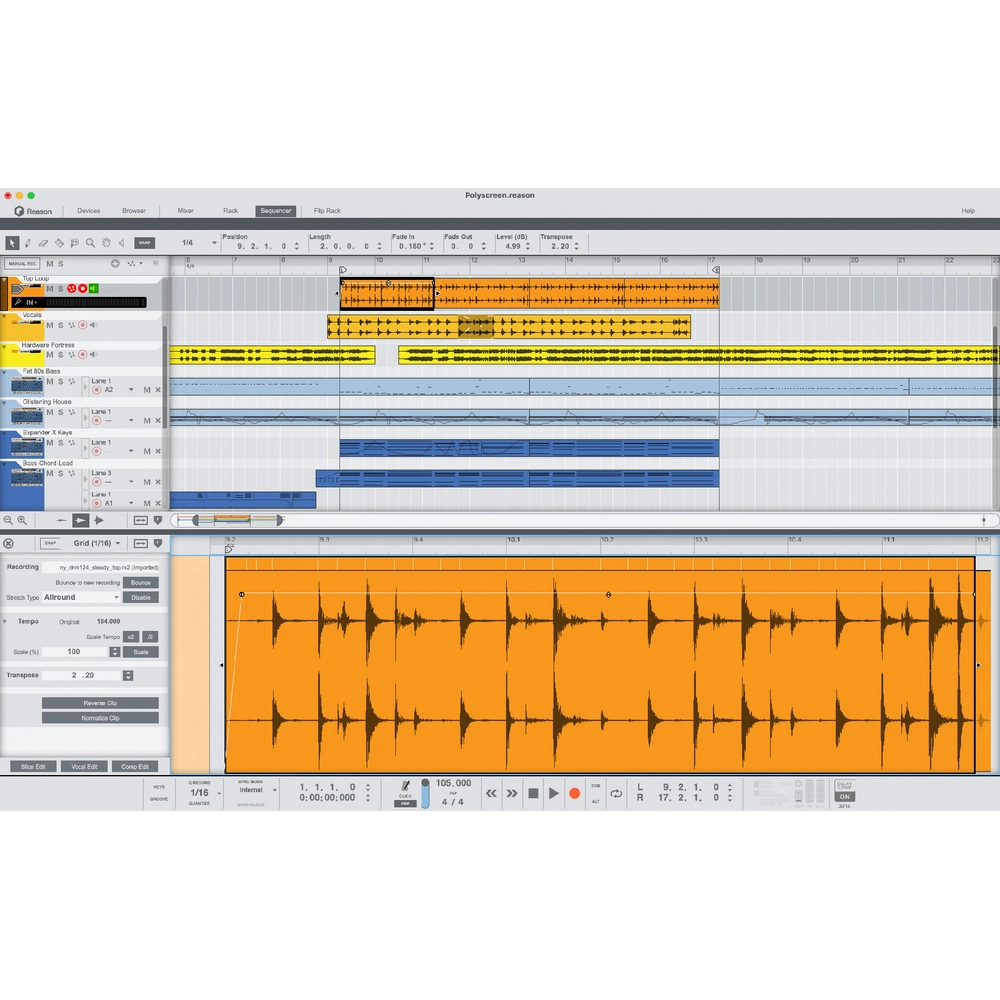The width and height of the screenshot is (1000, 1000).
Task: Switch to Vocal Edit mode
Action: [84, 767]
